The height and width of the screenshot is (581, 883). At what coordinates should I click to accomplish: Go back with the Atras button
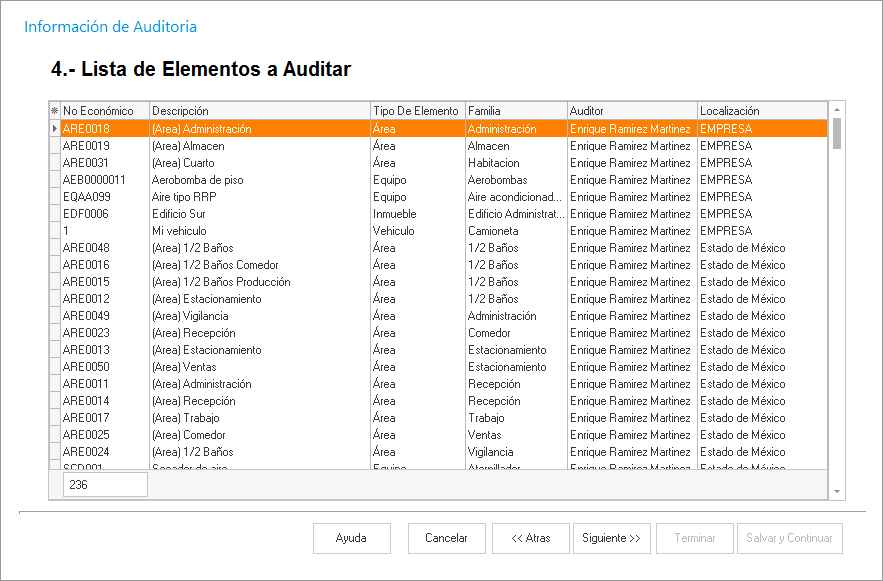click(531, 538)
